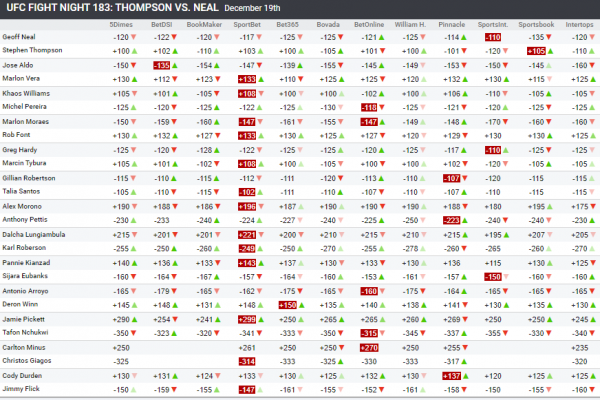600x400 pixels.
Task: Open fighter Stephen Thompson's name link
Action: [x=32, y=50]
